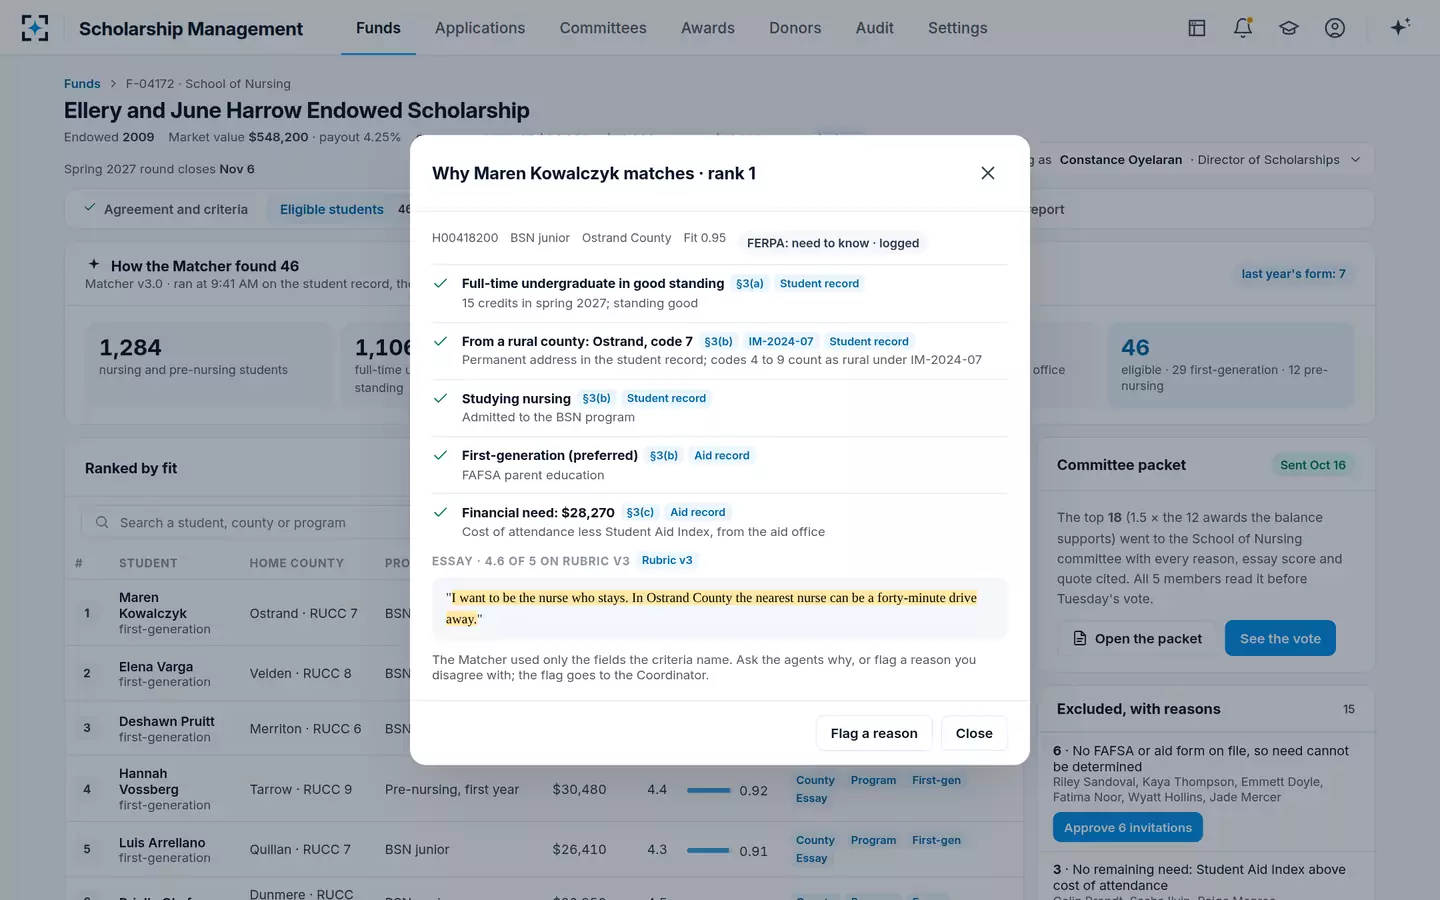Click the last year's form: 7 badge
Screen dimensions: 1440x900
point(1293,274)
